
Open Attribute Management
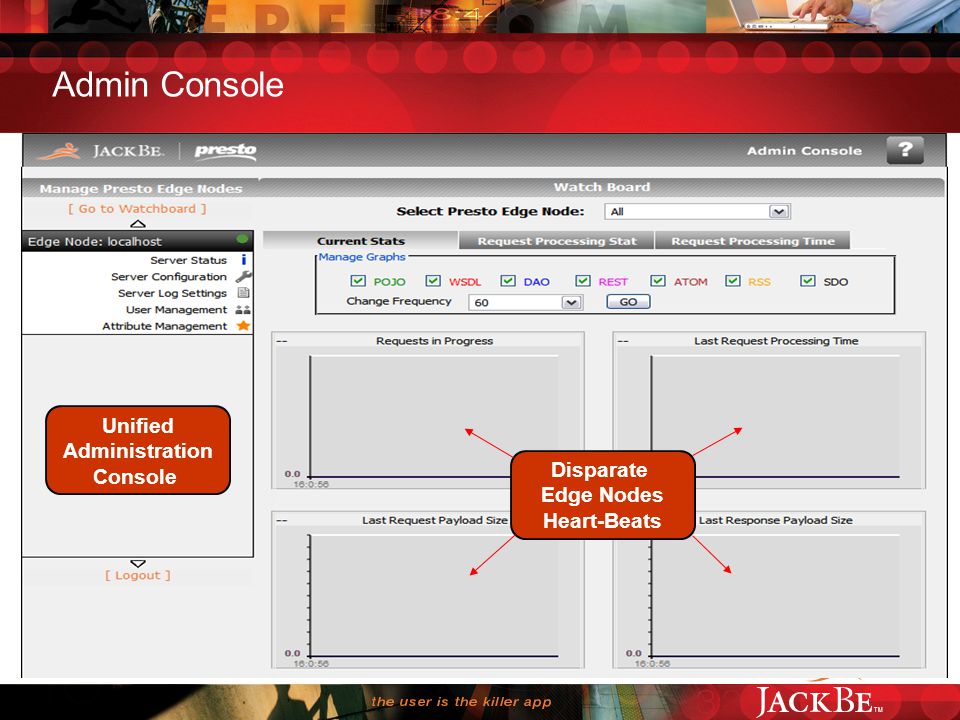[164, 326]
